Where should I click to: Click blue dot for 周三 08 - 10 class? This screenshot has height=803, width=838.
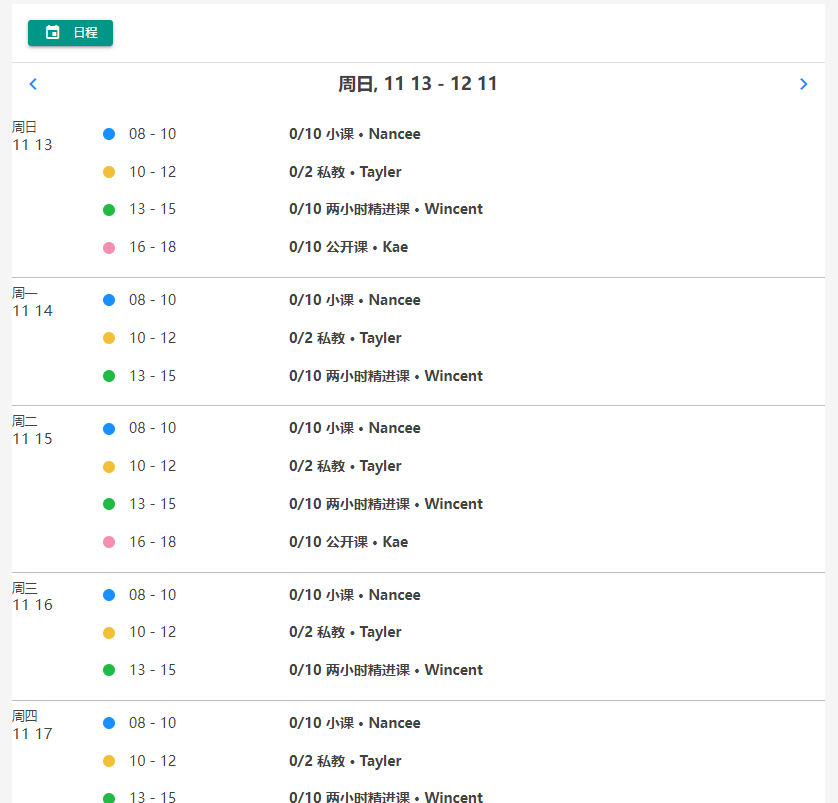[109, 595]
